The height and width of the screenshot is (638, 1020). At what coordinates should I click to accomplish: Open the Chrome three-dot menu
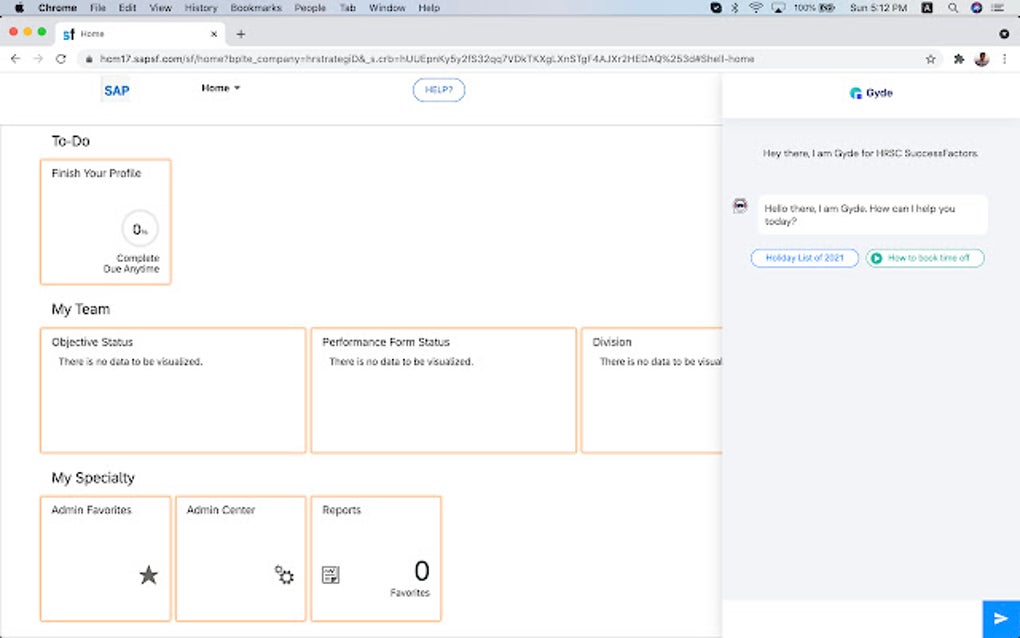click(1004, 59)
